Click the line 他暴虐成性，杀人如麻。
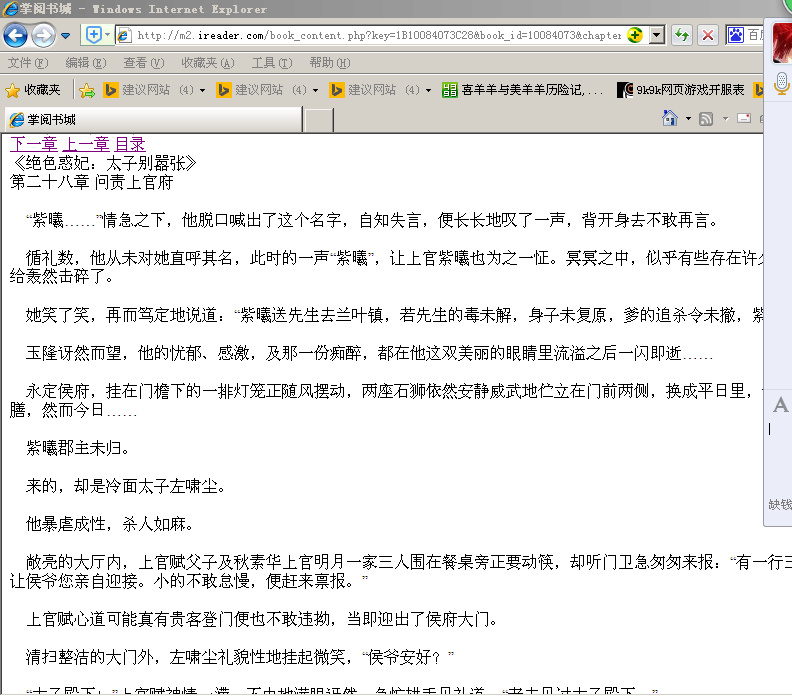The height and width of the screenshot is (696, 792). 110,524
